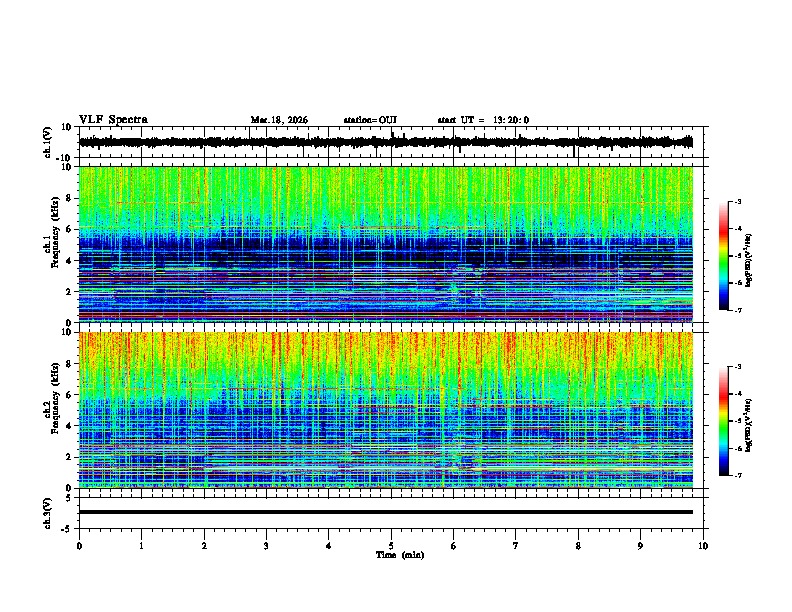Click the ch.1 spectrogram plot
The width and height of the screenshot is (792, 612).
coord(386,244)
